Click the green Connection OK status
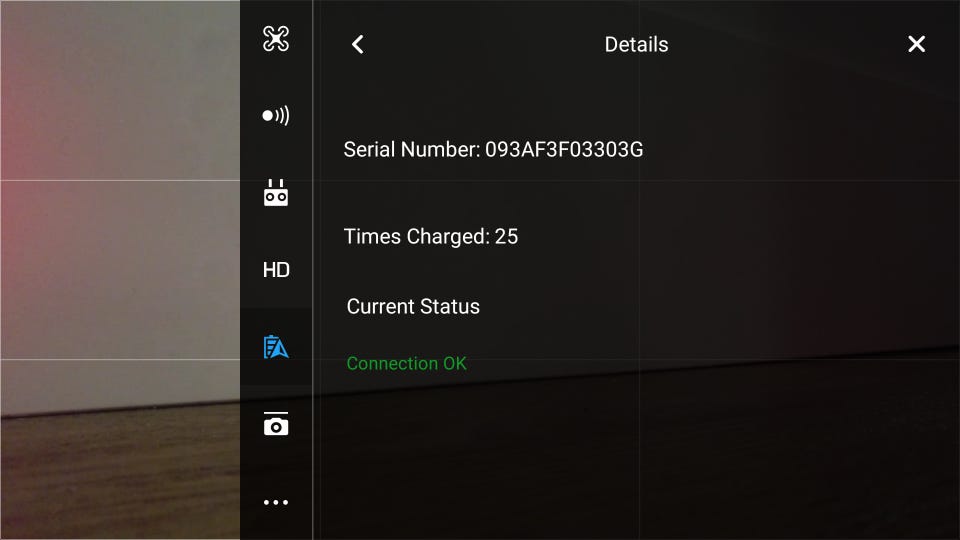The image size is (960, 540). point(407,364)
